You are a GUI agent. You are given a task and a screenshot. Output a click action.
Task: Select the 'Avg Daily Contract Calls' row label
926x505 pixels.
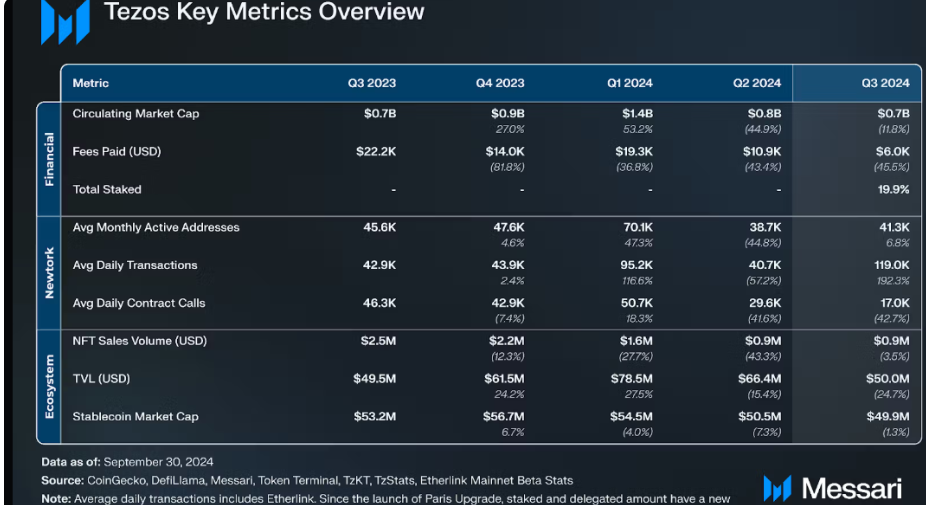tap(139, 303)
